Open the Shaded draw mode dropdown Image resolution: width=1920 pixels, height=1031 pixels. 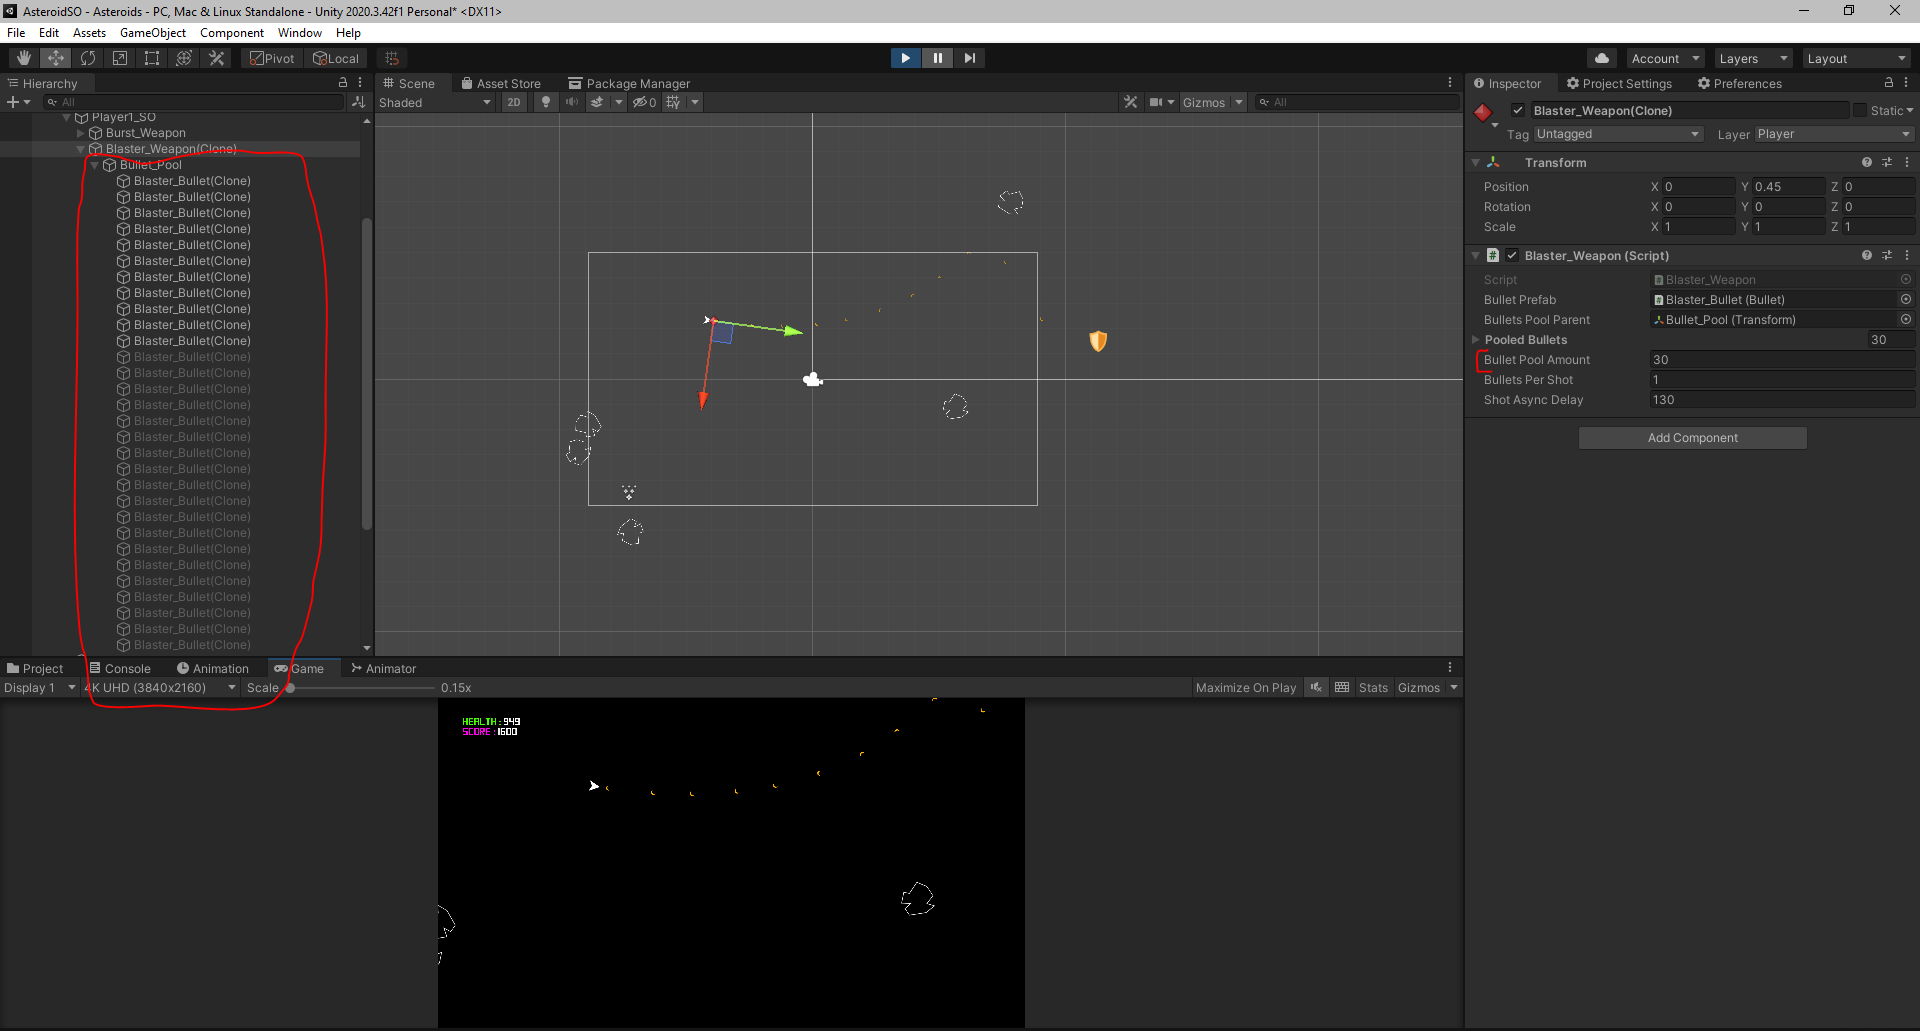[x=435, y=102]
